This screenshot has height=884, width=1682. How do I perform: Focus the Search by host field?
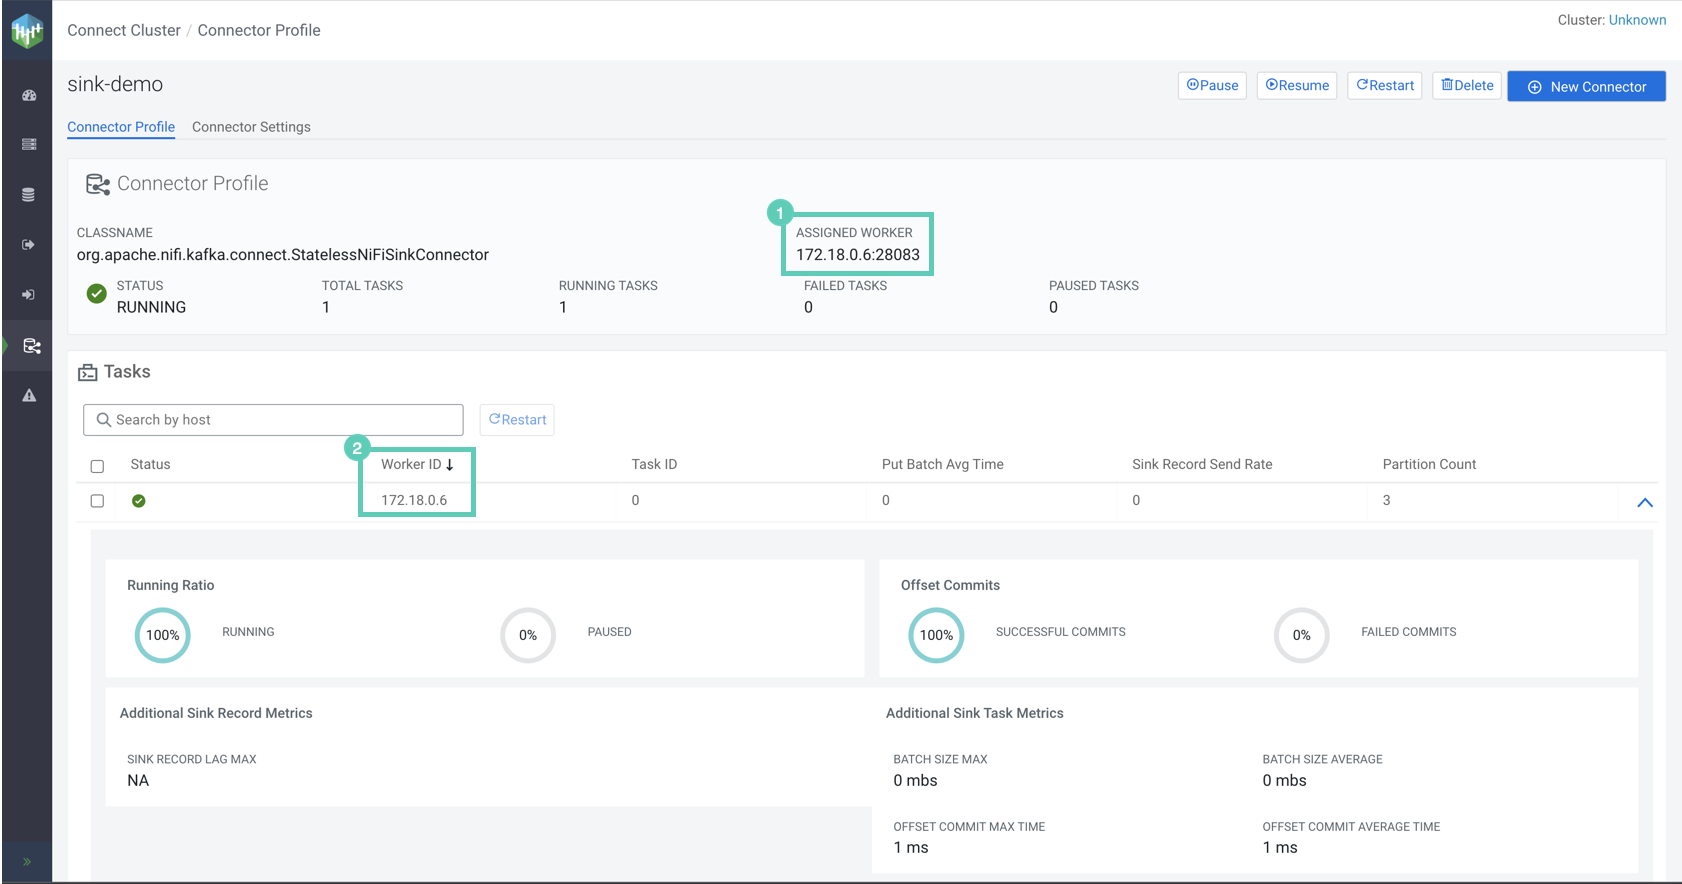click(273, 420)
